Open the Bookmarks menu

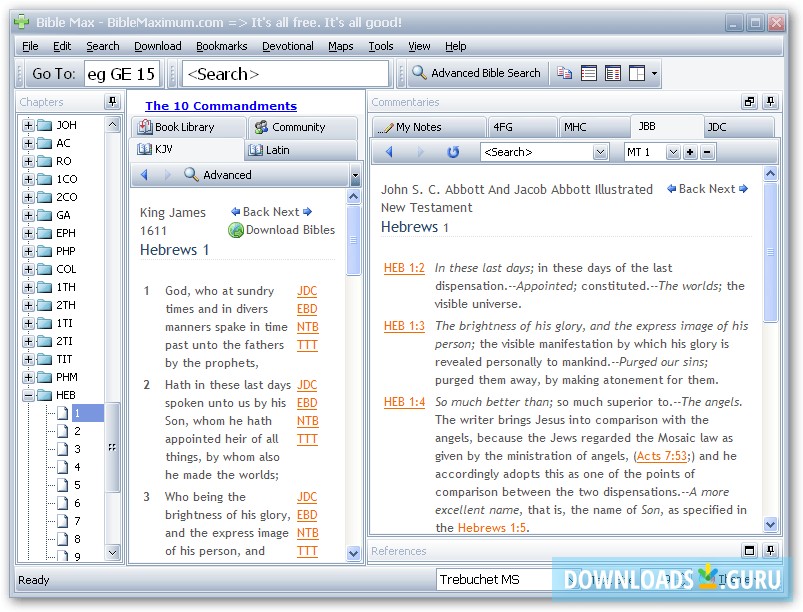(221, 46)
